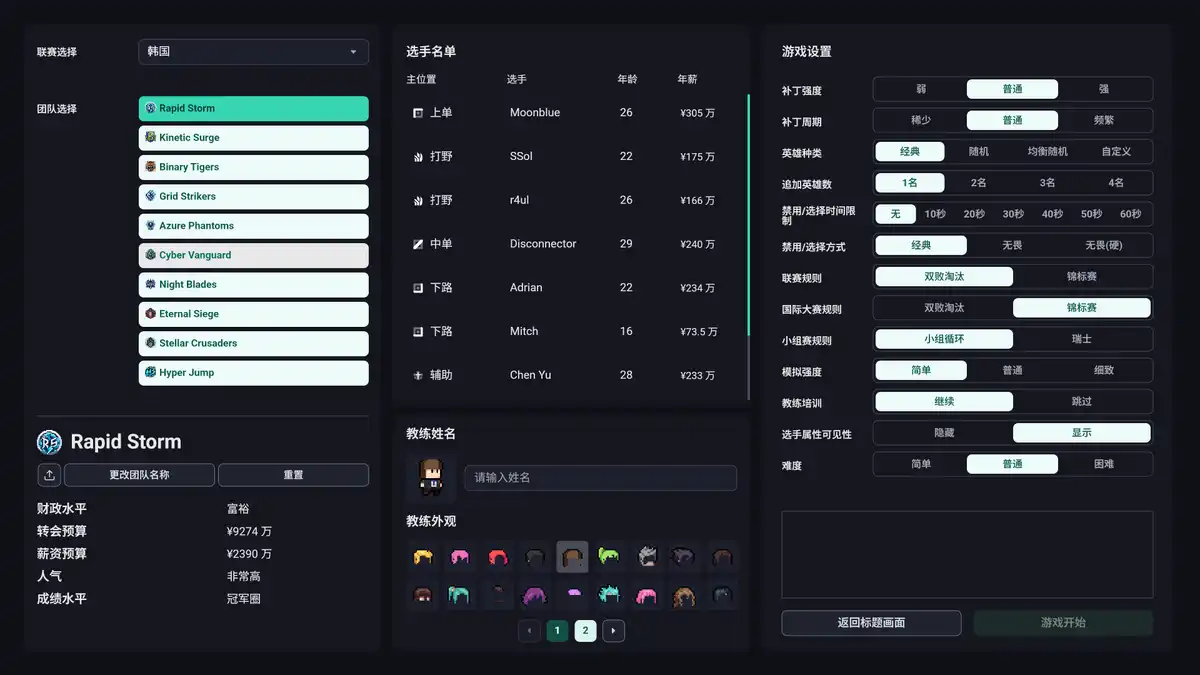Switch to appearance page 1
This screenshot has height=675, width=1200.
click(x=557, y=631)
